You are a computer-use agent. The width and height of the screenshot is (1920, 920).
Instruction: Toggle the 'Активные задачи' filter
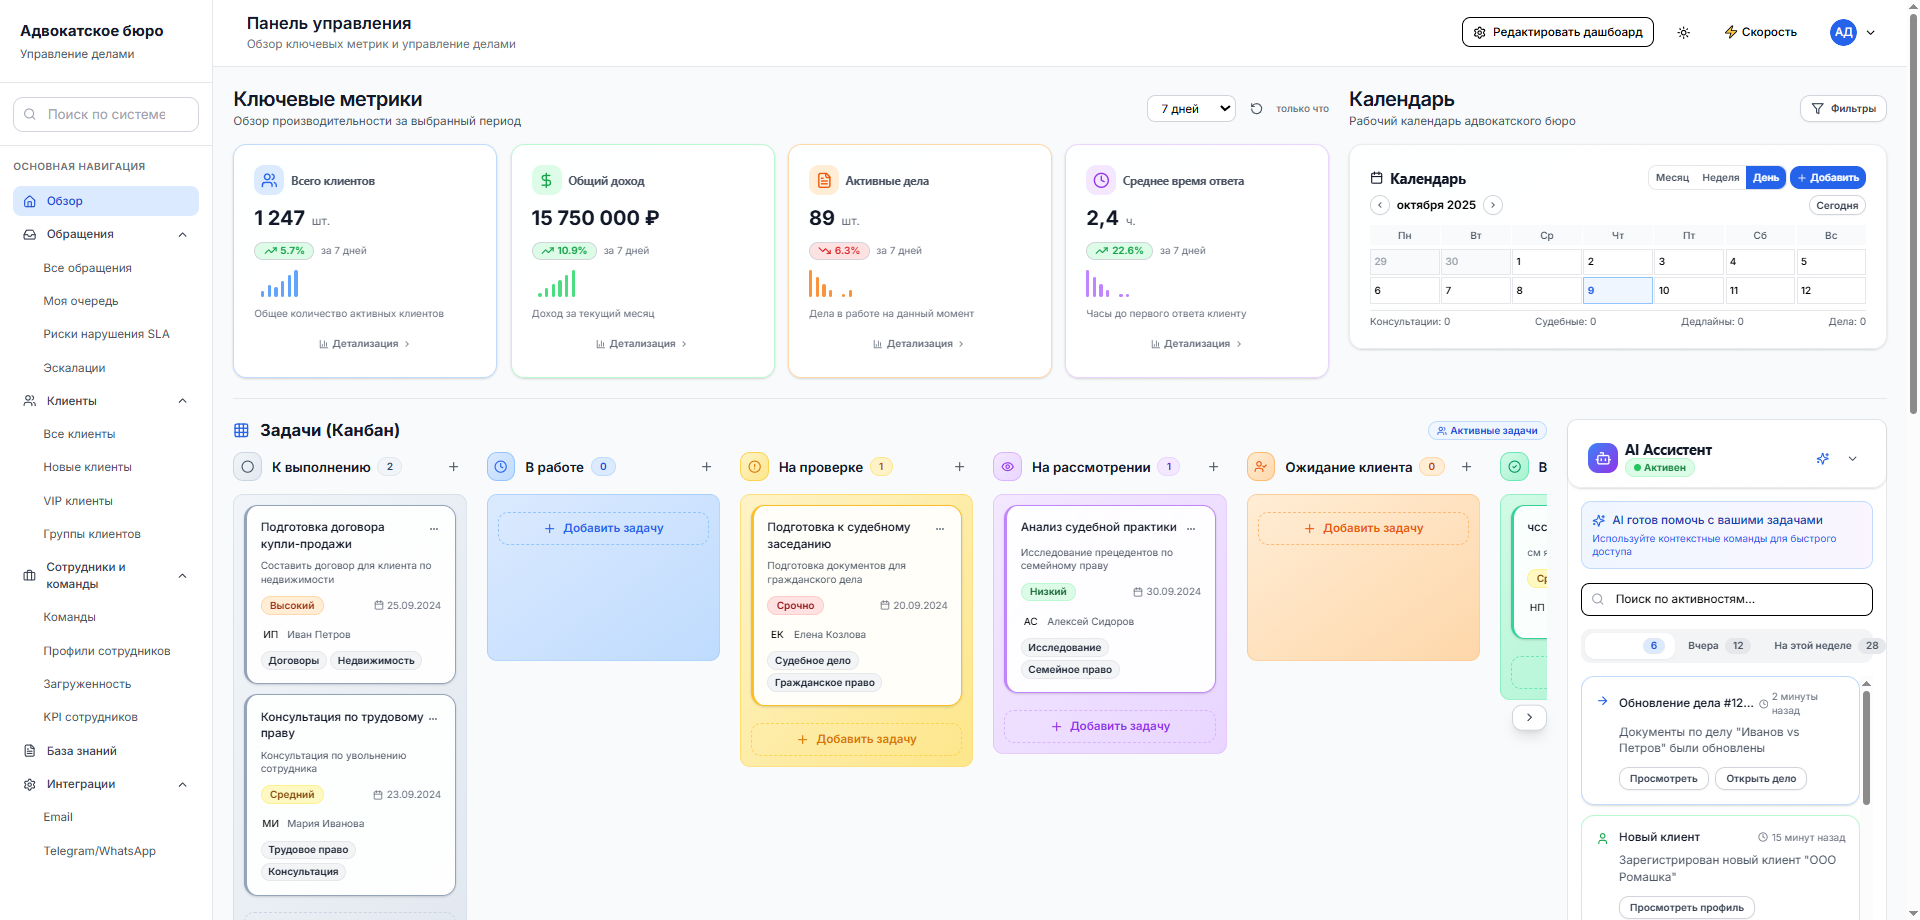(x=1487, y=431)
